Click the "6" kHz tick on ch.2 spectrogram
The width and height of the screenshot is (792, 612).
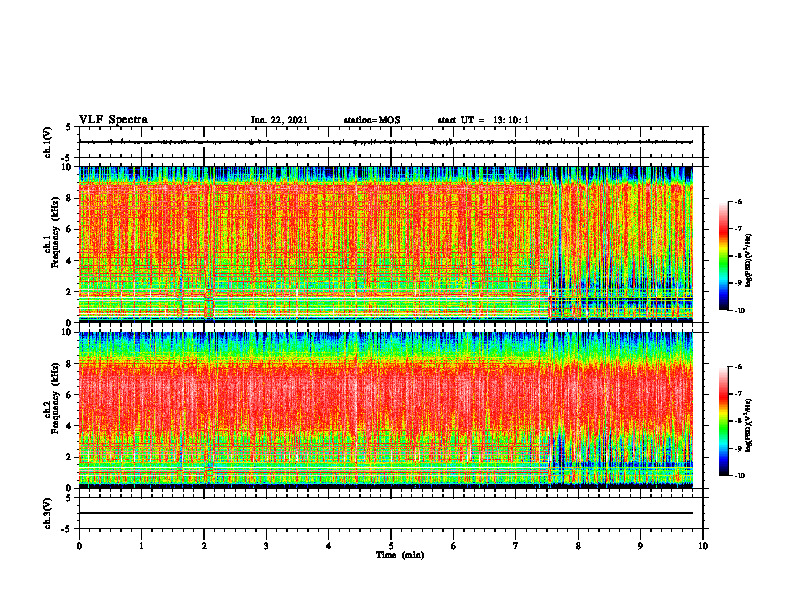(70, 395)
